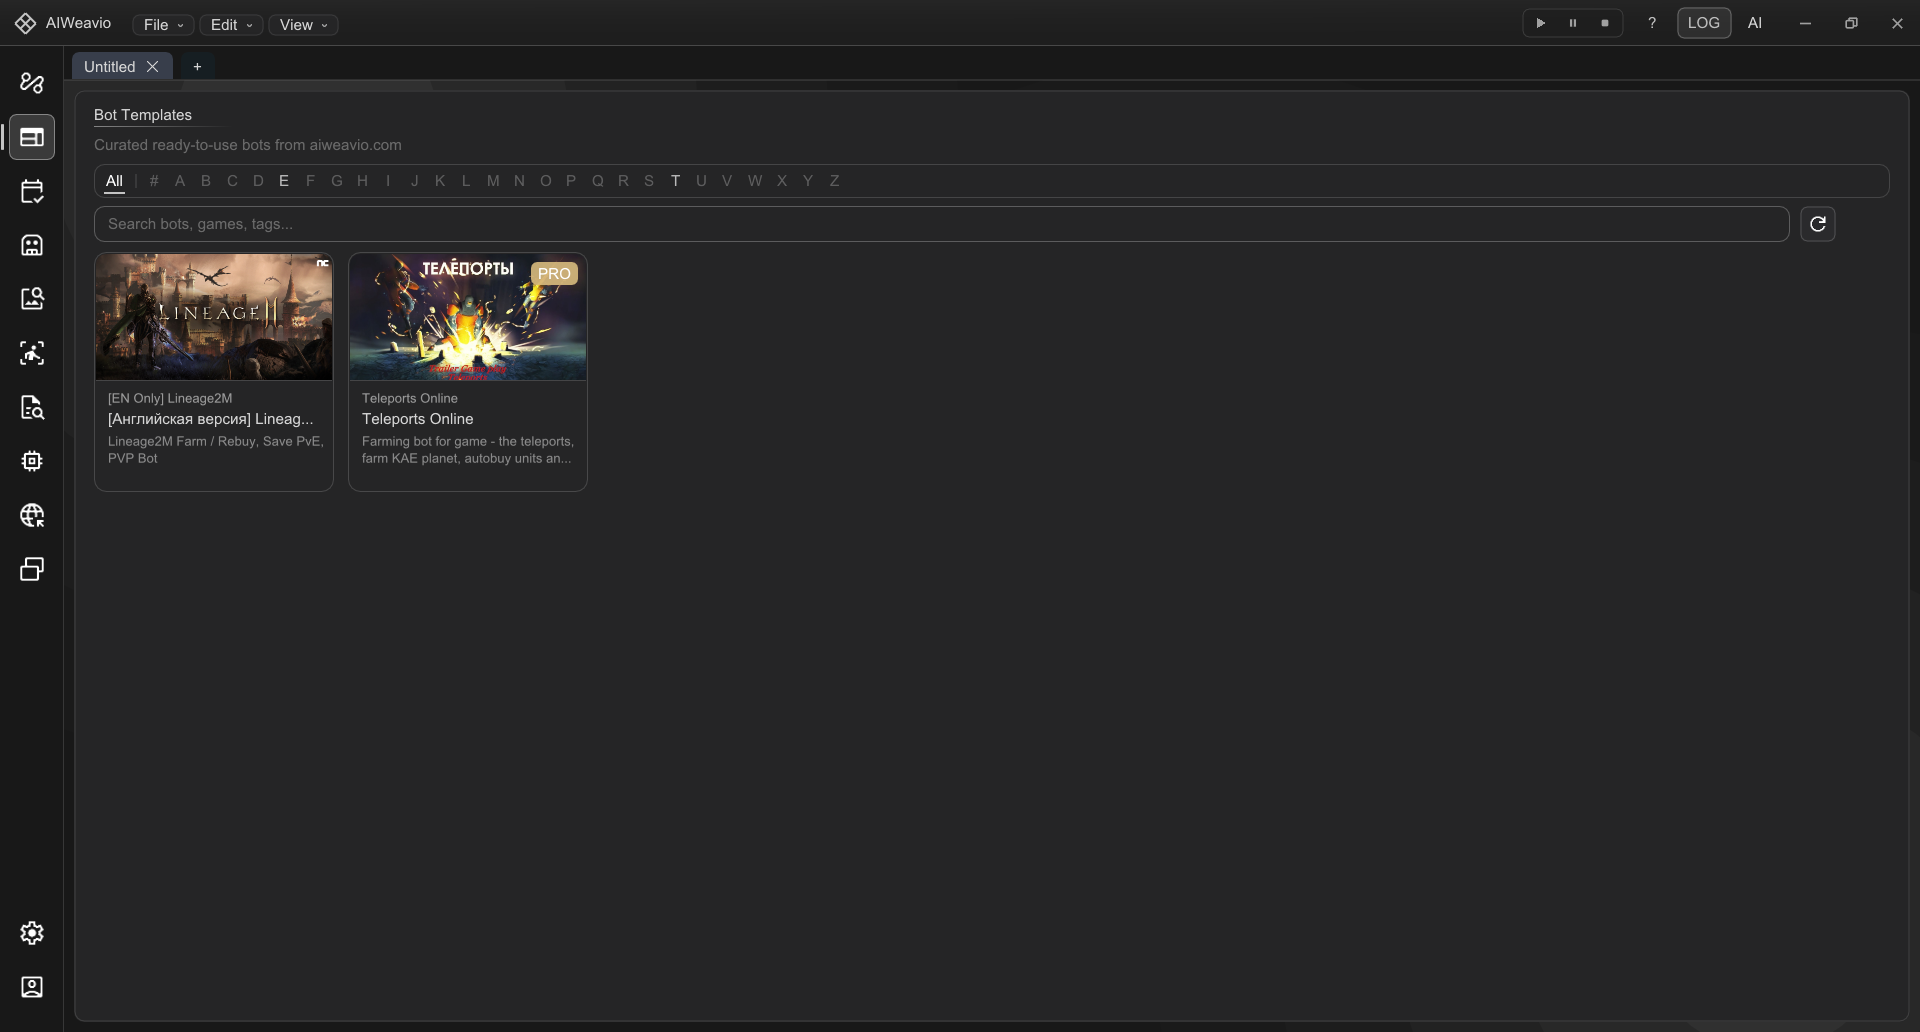1920x1032 pixels.
Task: Filter templates by letter B
Action: click(x=206, y=181)
